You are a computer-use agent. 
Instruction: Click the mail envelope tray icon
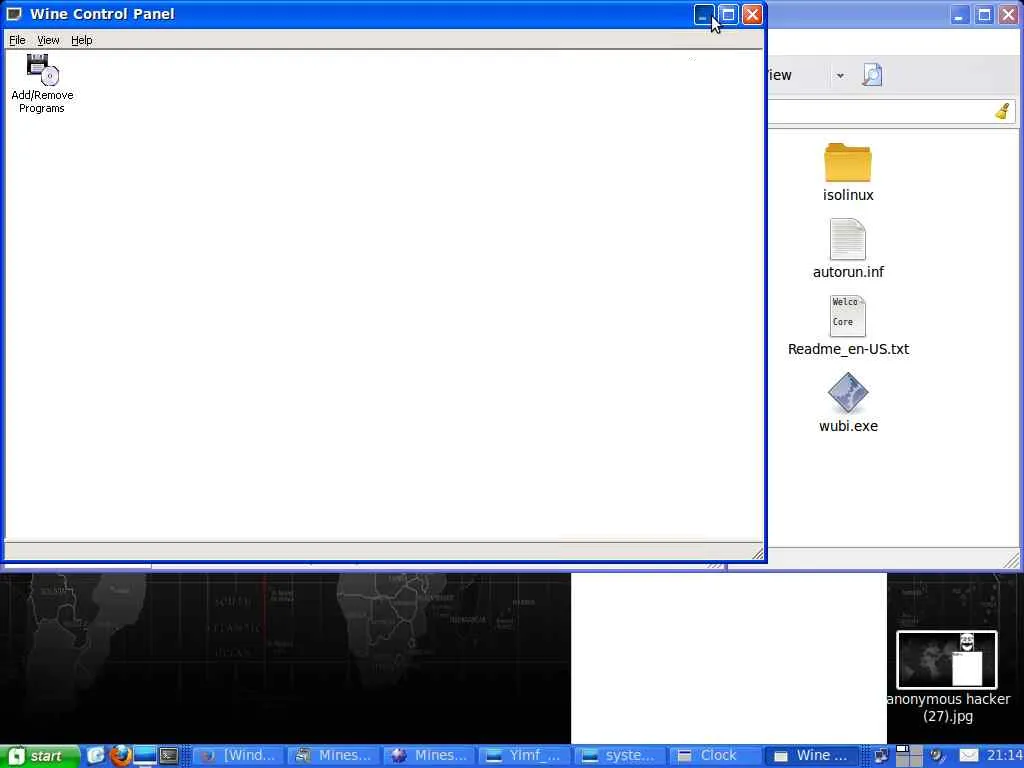[x=969, y=756]
